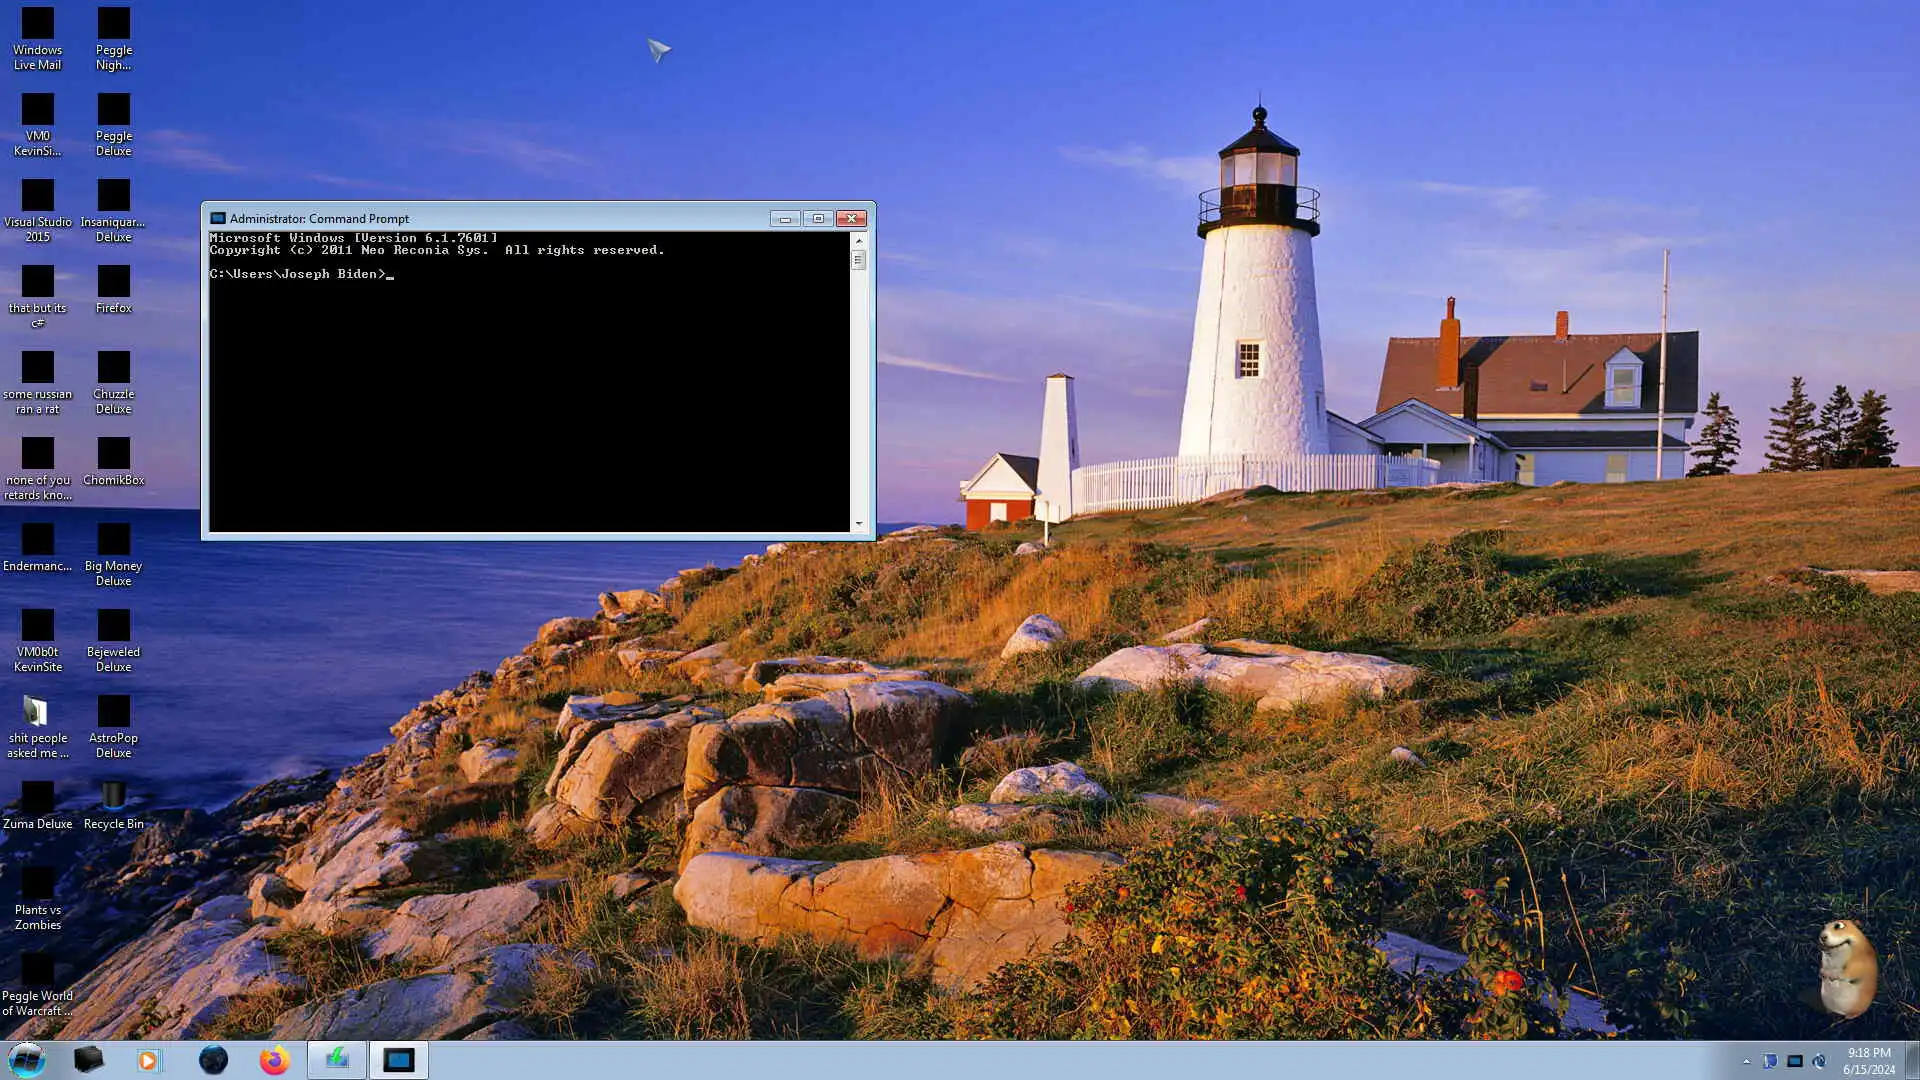Screen dimensions: 1920x1080
Task: Open the clock and date in taskbar
Action: click(x=1868, y=1060)
